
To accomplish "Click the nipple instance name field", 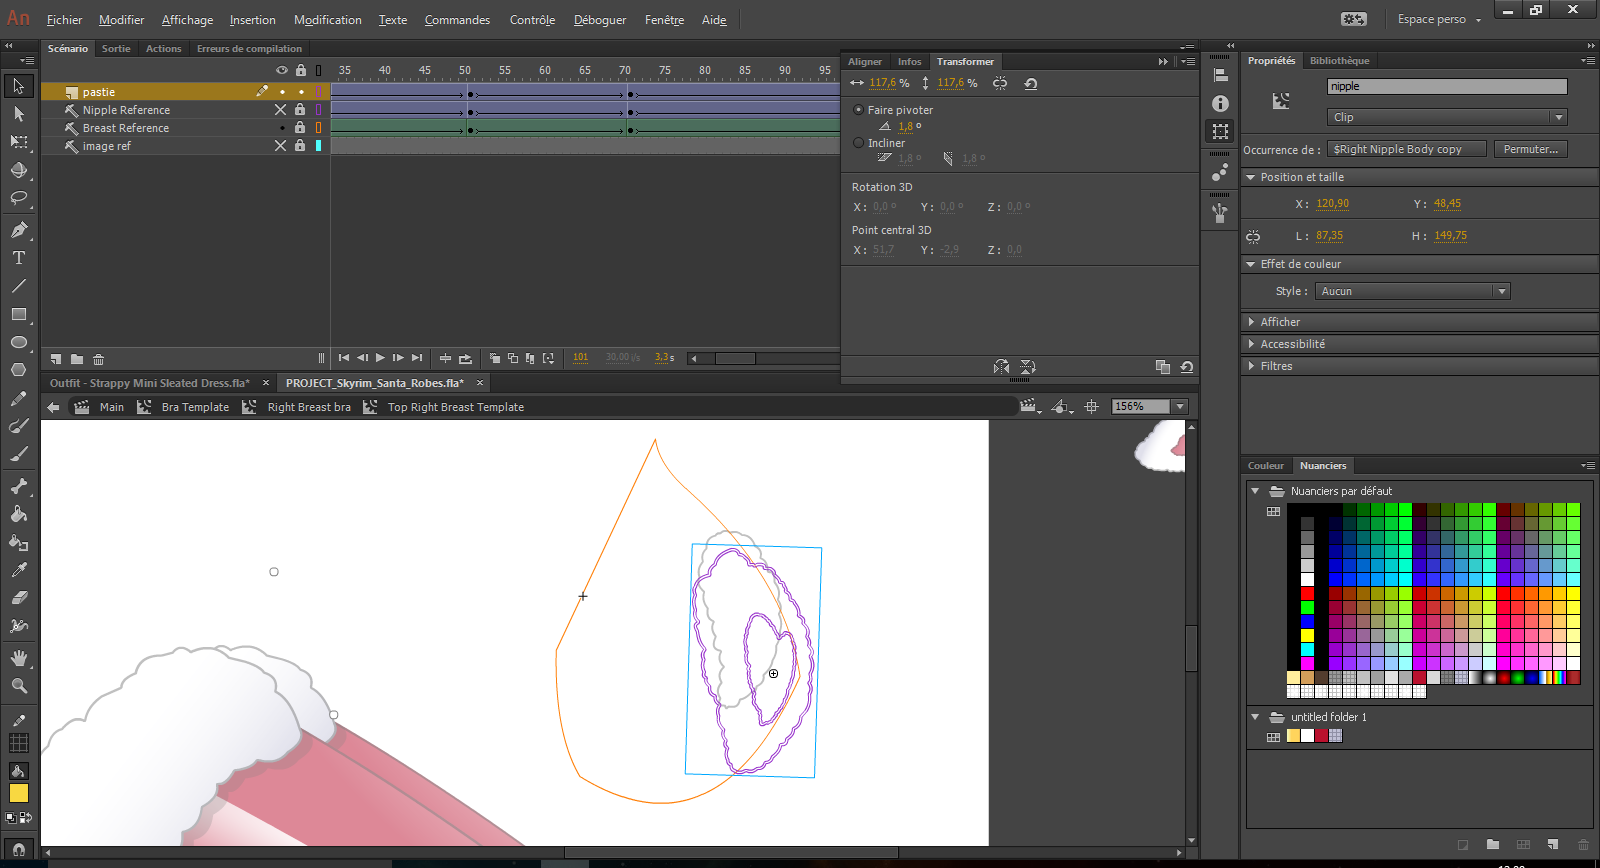I will 1446,87.
